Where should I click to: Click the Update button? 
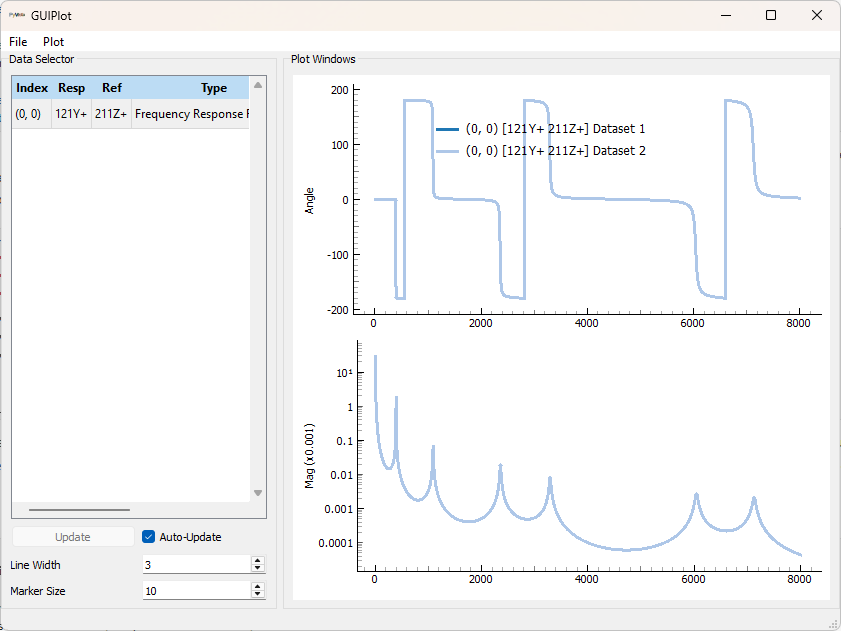(73, 536)
